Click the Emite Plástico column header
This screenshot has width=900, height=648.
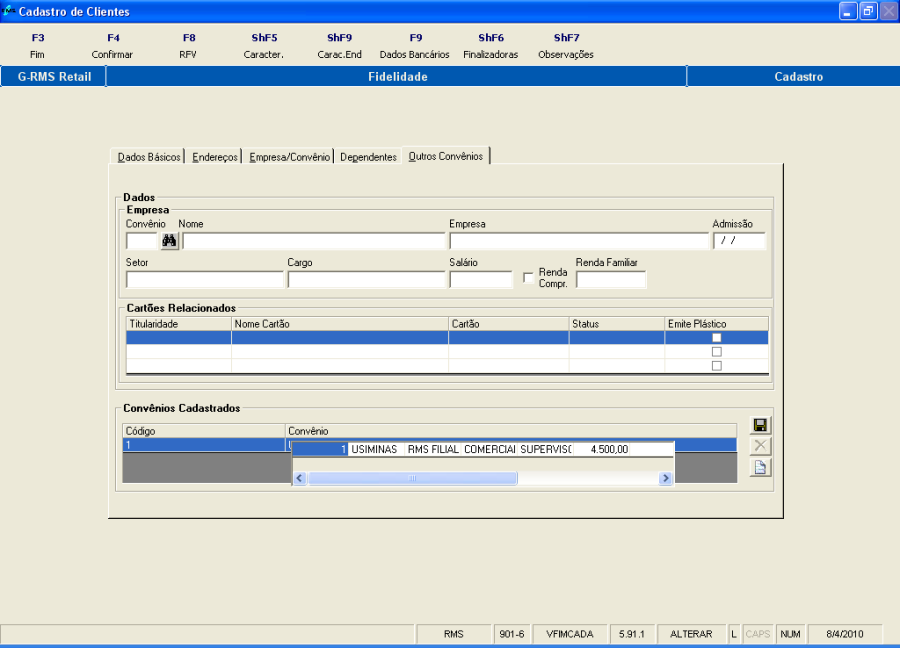[x=716, y=324]
